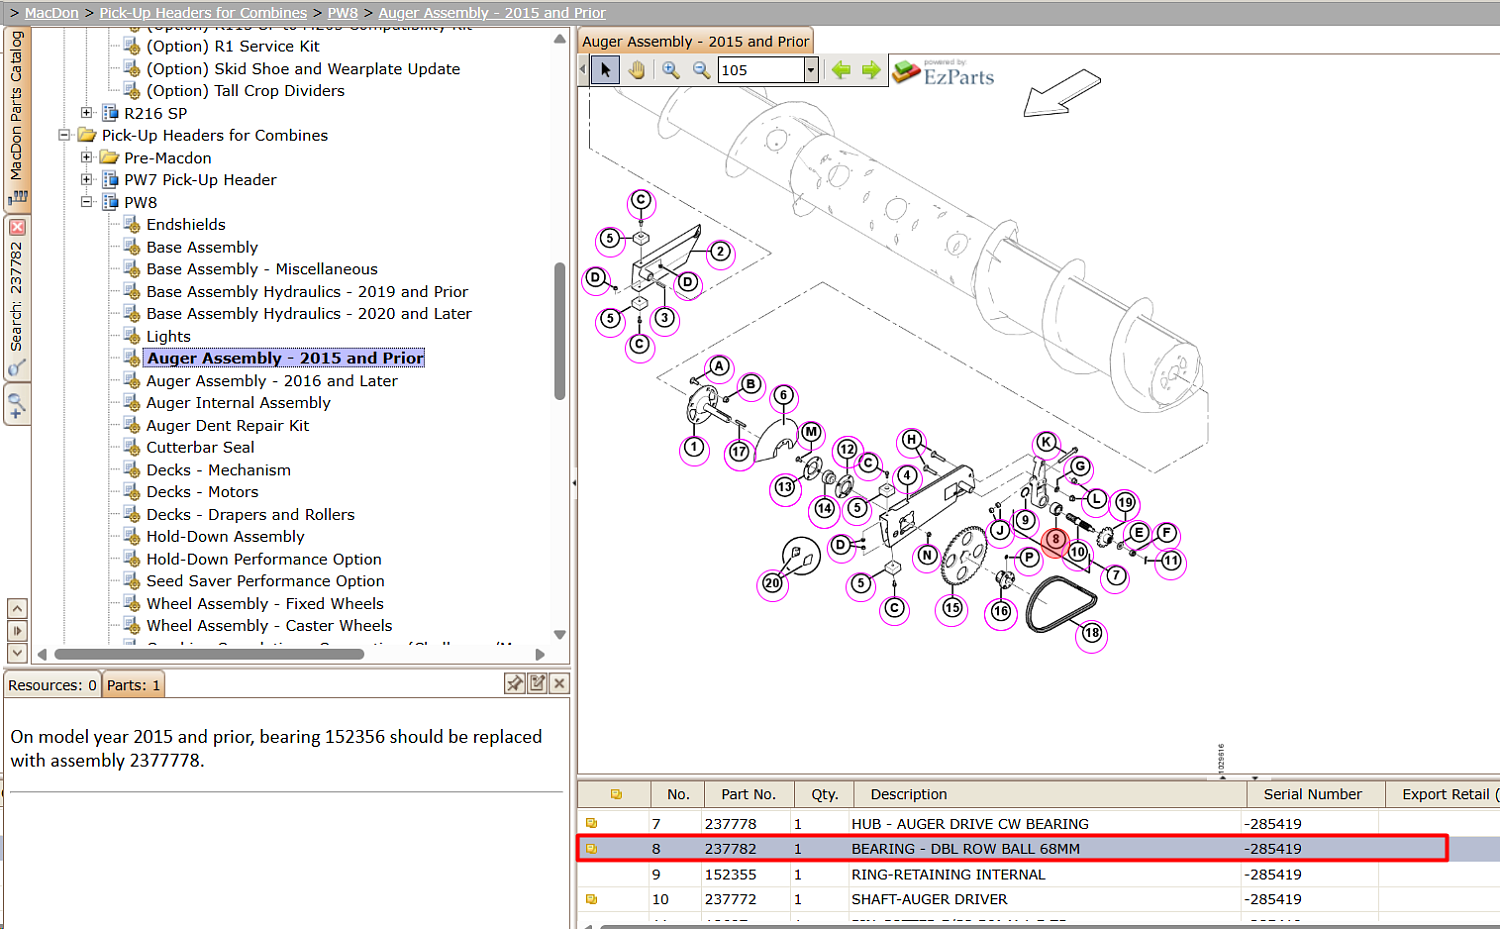Collapse the PW8 tree node
This screenshot has width=1500, height=929.
(87, 202)
